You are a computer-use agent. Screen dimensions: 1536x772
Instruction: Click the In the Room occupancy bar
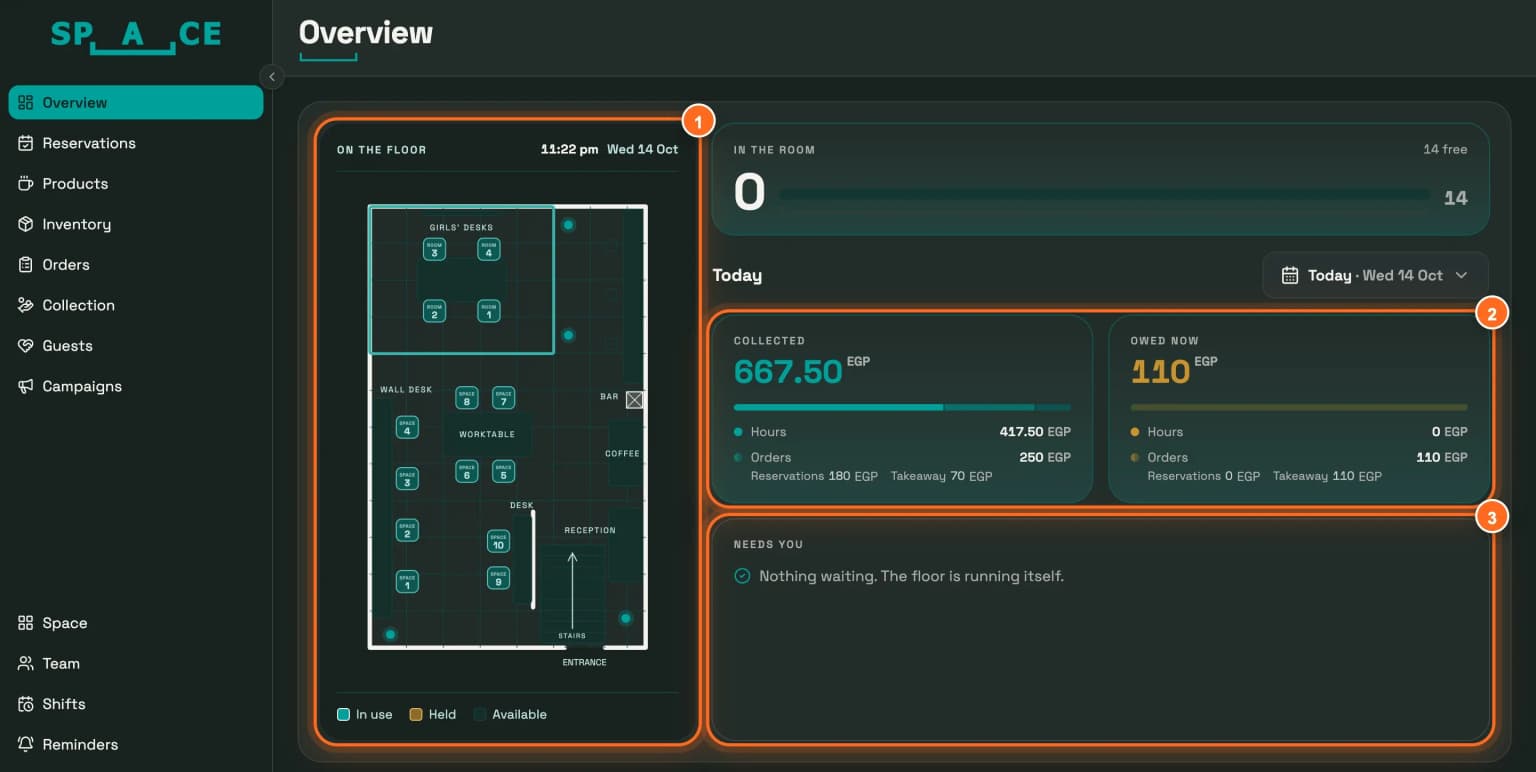(x=1104, y=195)
